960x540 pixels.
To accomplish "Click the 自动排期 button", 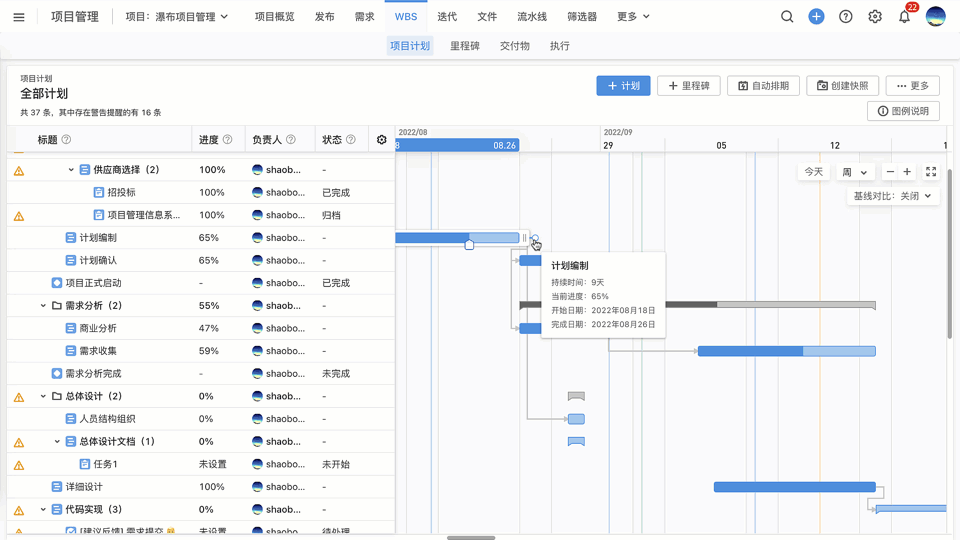I will click(x=763, y=86).
